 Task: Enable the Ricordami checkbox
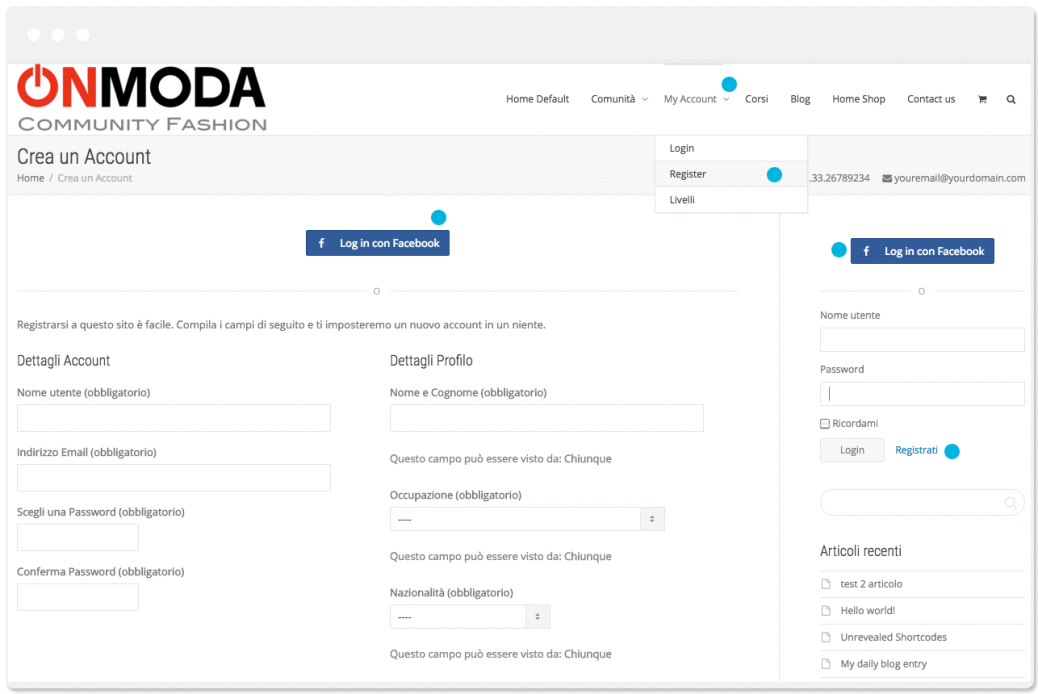coord(825,424)
